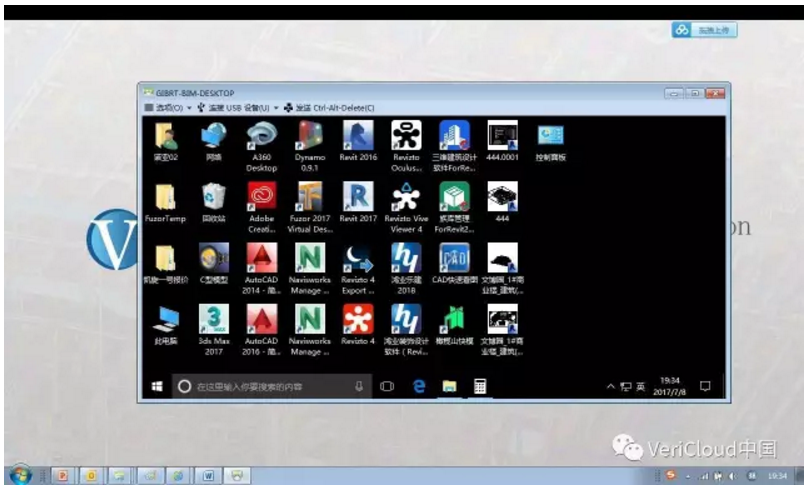The image size is (810, 490).
Task: Select the AutoCAD 2016 shortcut
Action: point(261,330)
